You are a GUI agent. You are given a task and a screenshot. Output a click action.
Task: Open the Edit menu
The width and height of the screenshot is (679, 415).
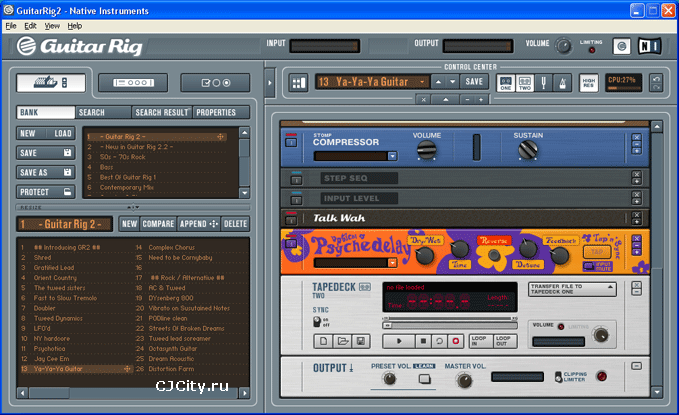click(30, 26)
